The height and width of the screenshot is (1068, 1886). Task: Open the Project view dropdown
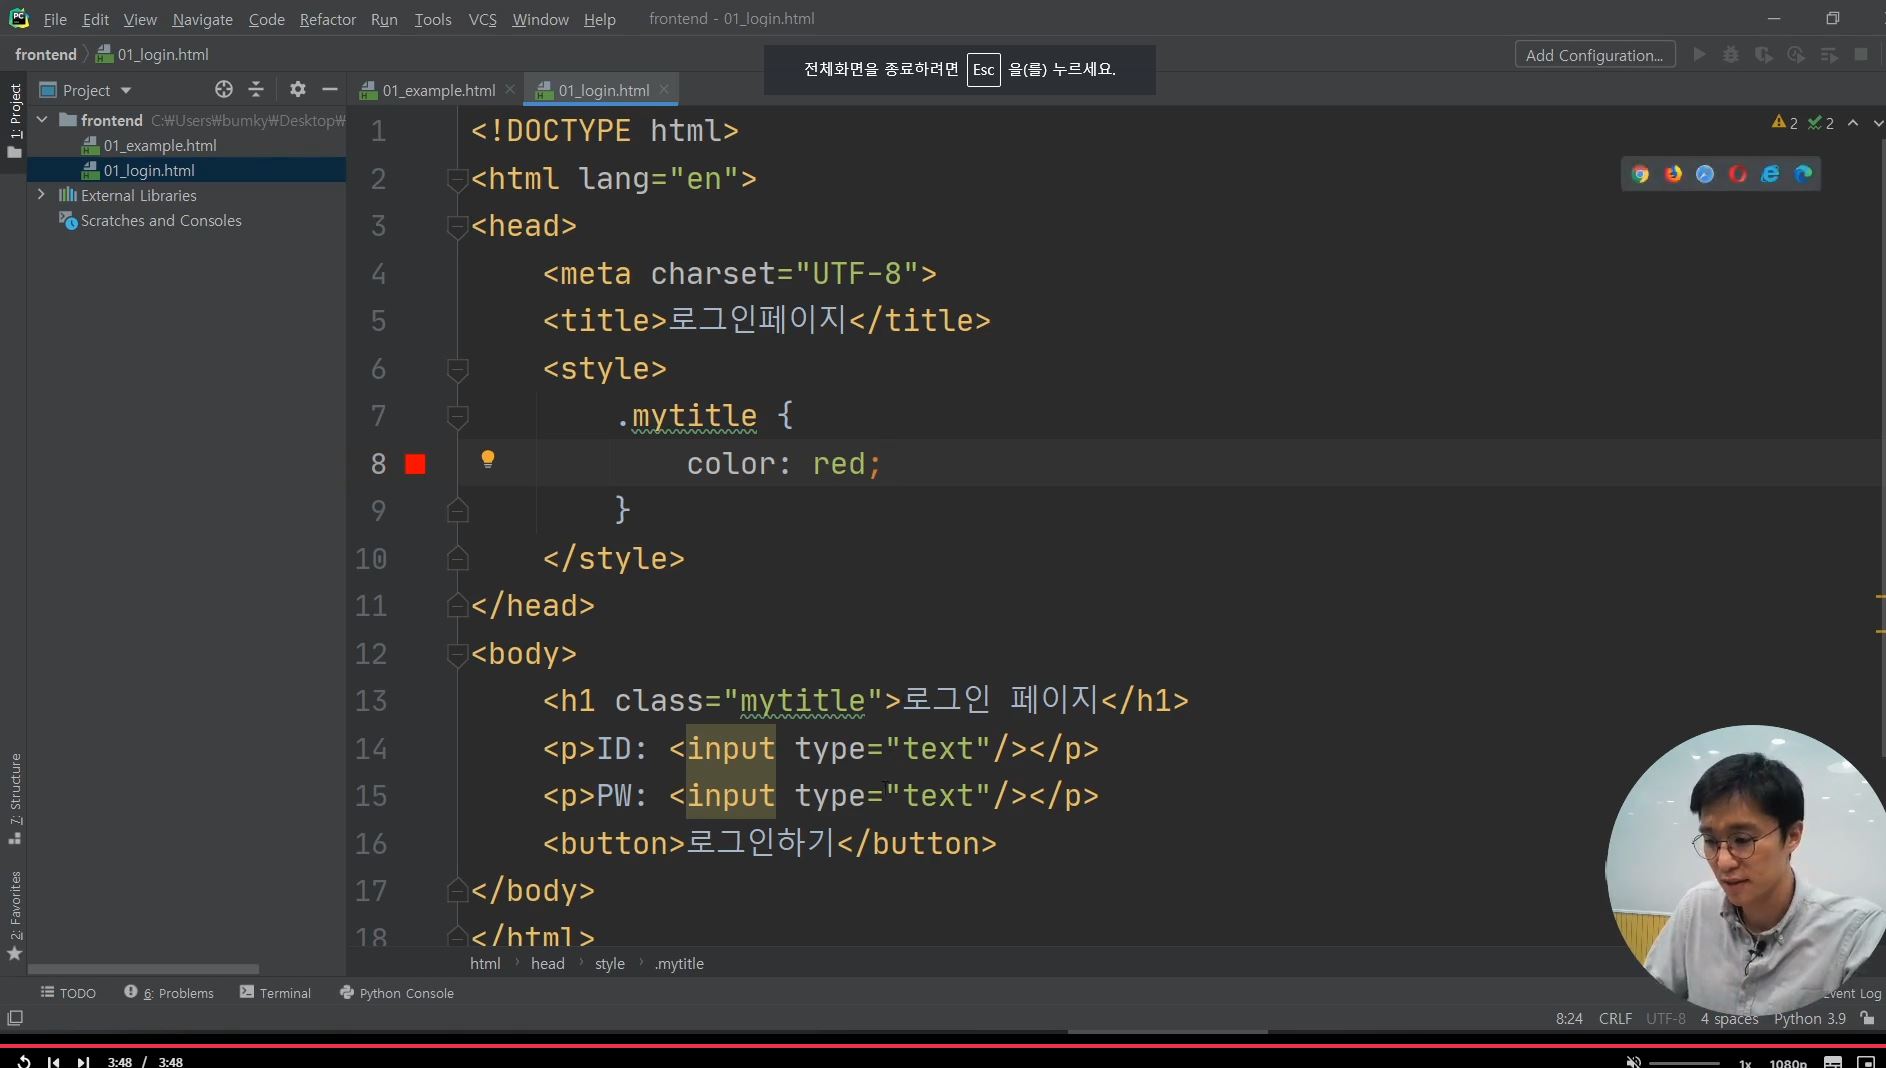pos(126,91)
